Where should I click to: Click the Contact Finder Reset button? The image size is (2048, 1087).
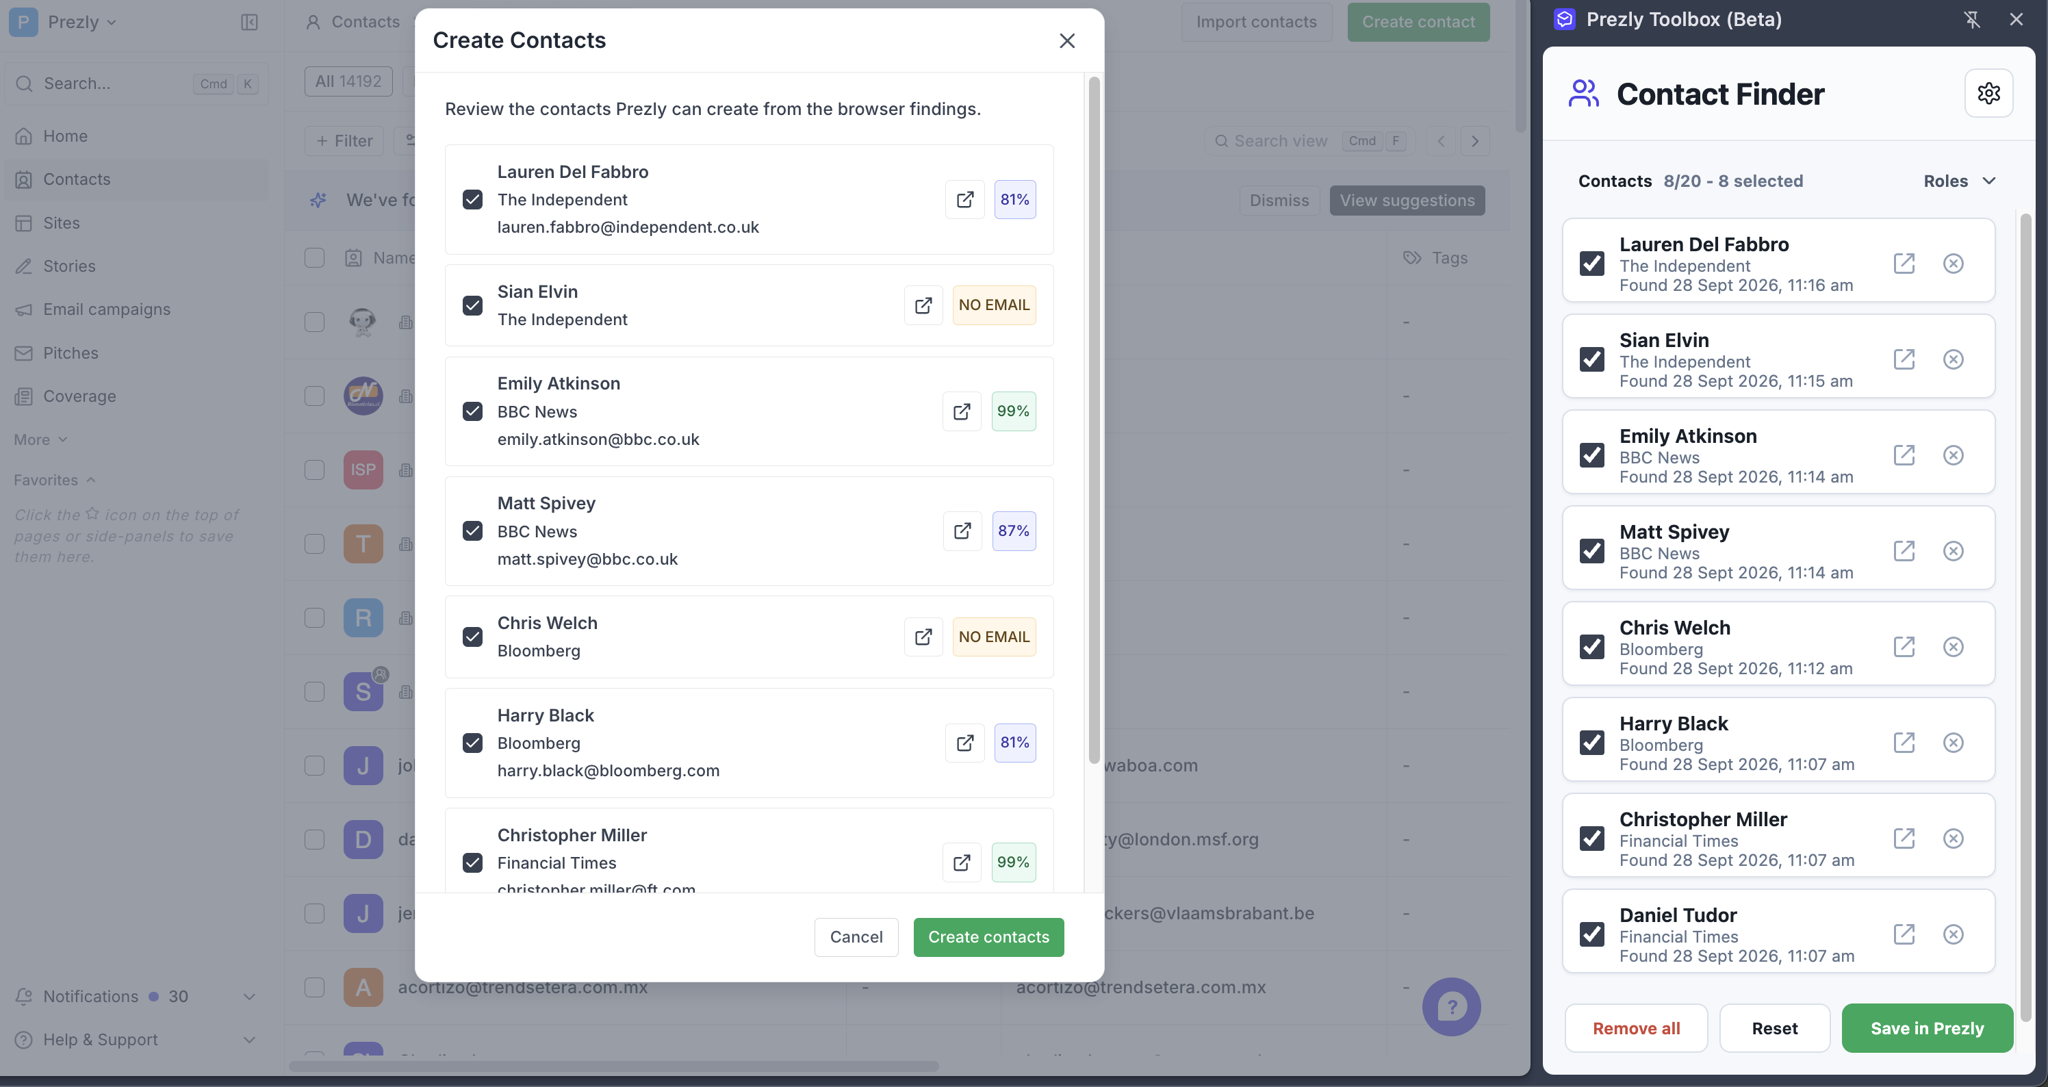(1774, 1028)
